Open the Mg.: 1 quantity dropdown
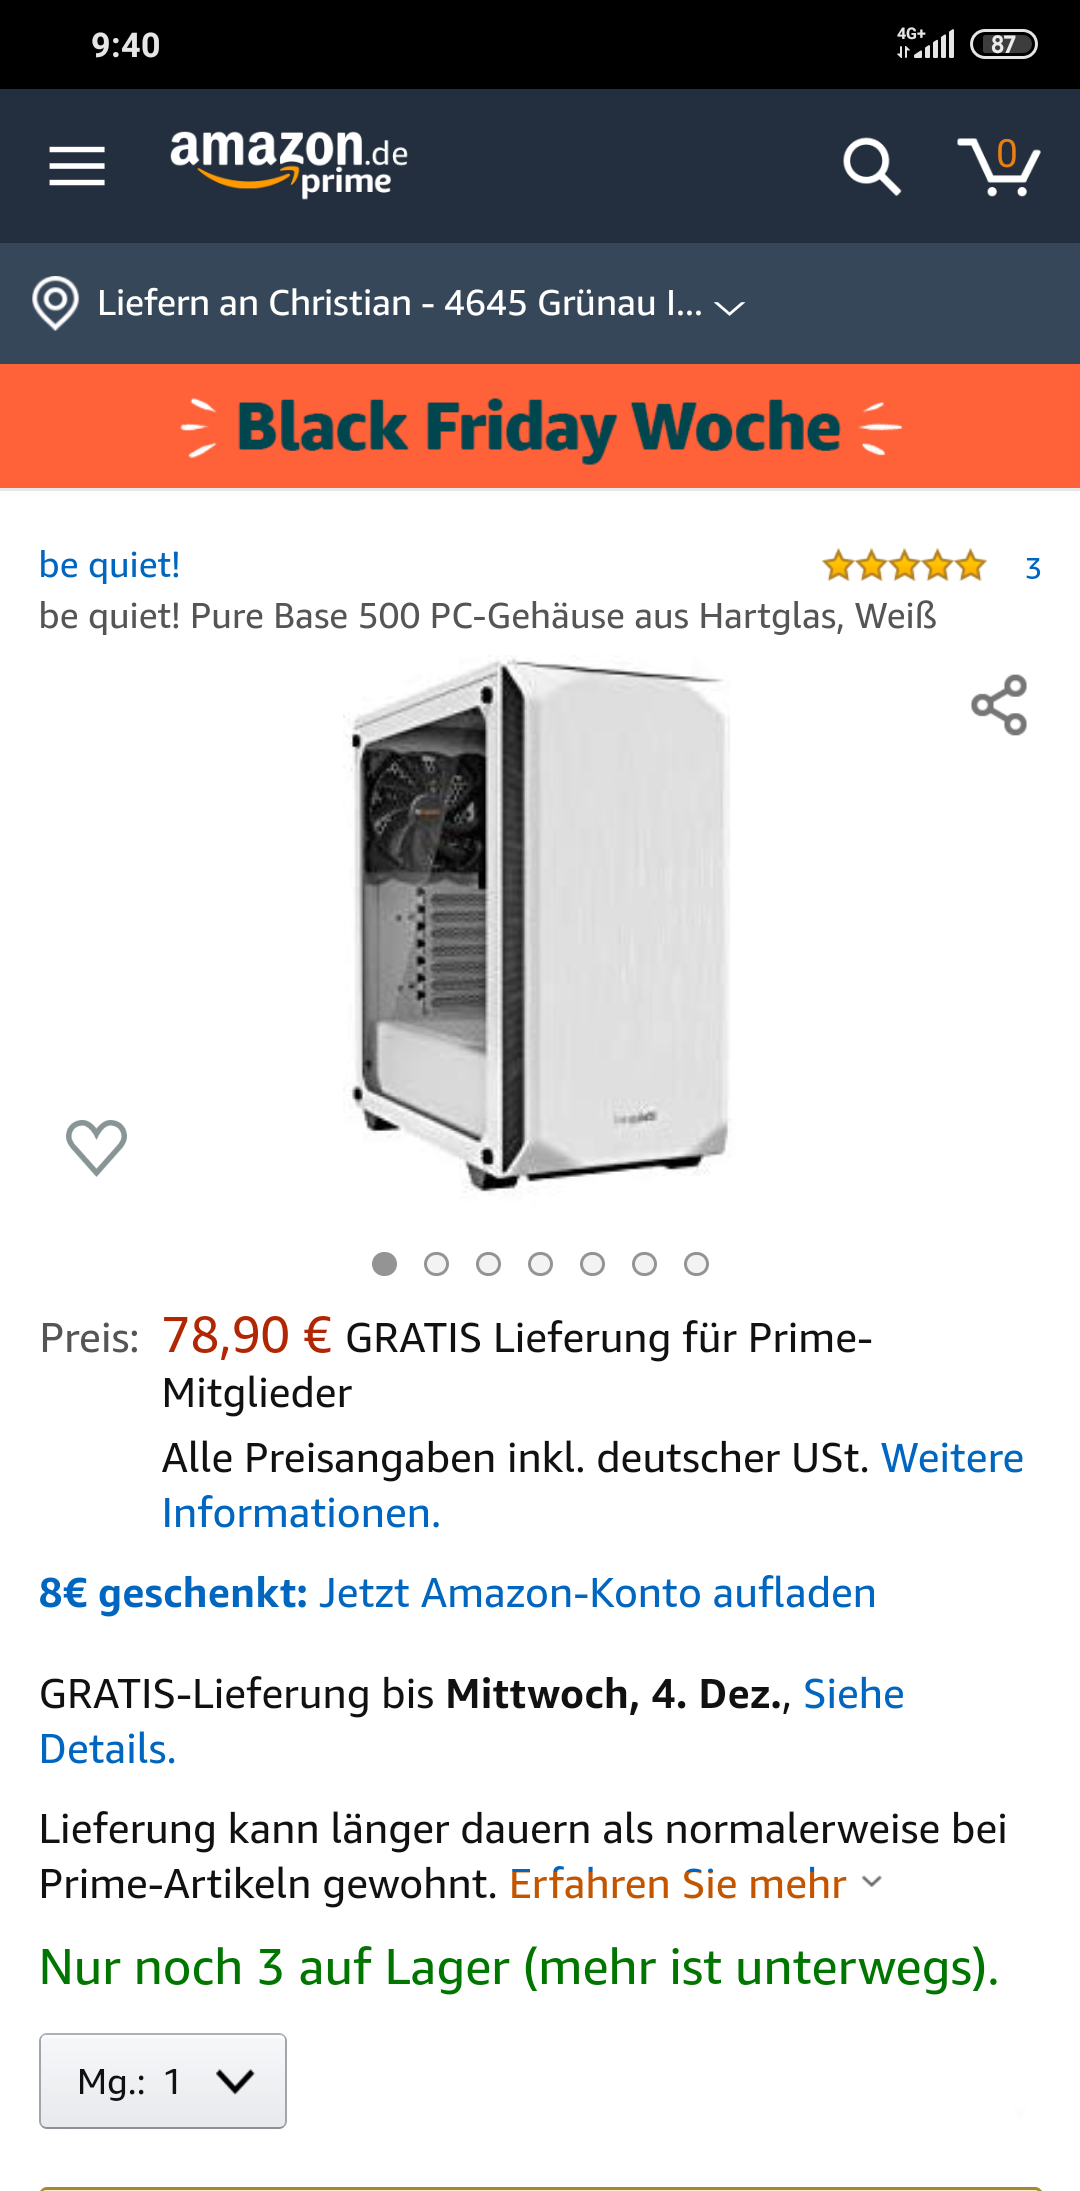Image resolution: width=1080 pixels, height=2191 pixels. click(163, 2081)
